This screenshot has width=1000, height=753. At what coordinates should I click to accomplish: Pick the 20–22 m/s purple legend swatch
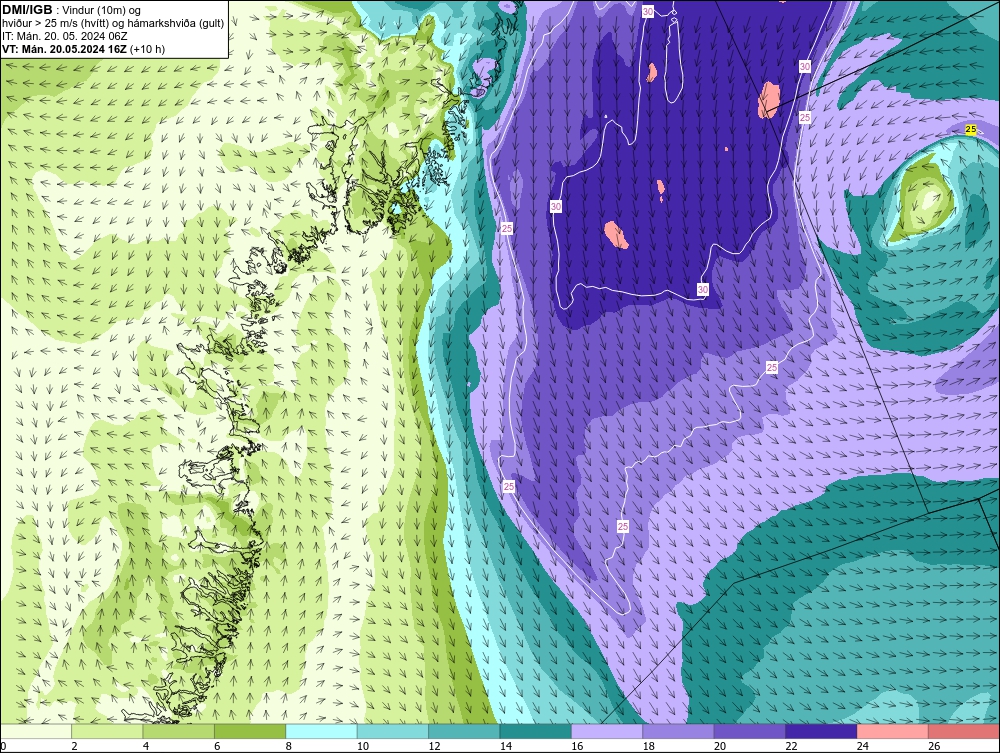750,731
